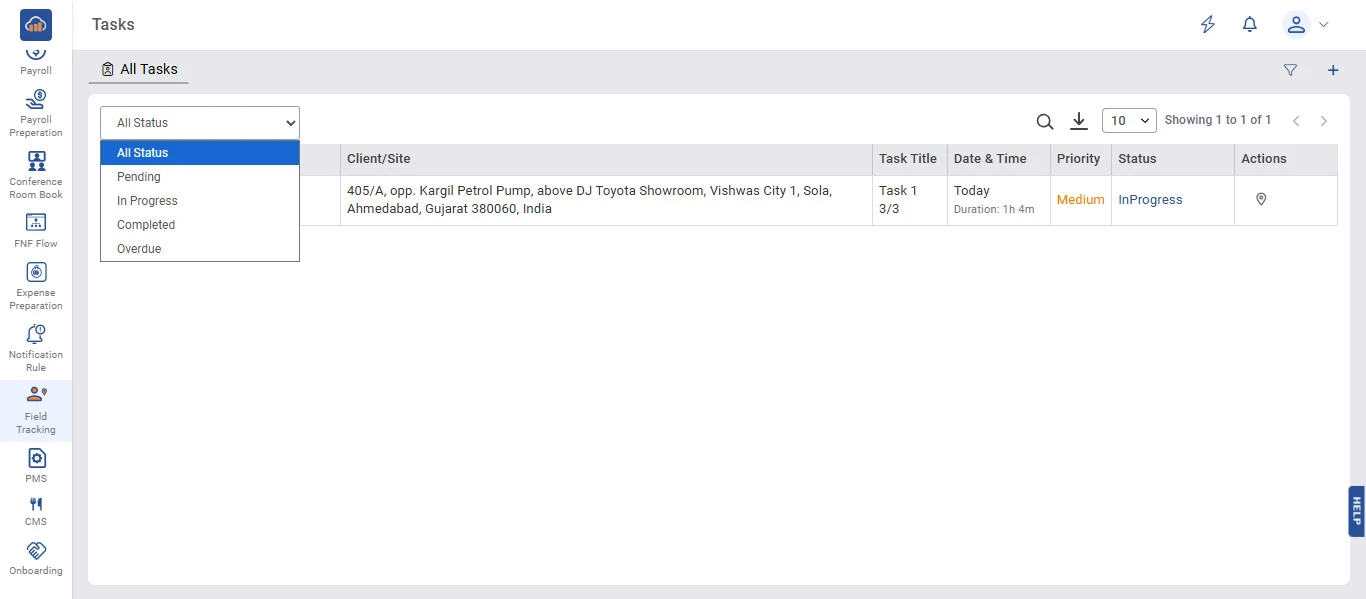This screenshot has width=1366, height=599.
Task: Open user profile menu
Action: pos(1305,25)
